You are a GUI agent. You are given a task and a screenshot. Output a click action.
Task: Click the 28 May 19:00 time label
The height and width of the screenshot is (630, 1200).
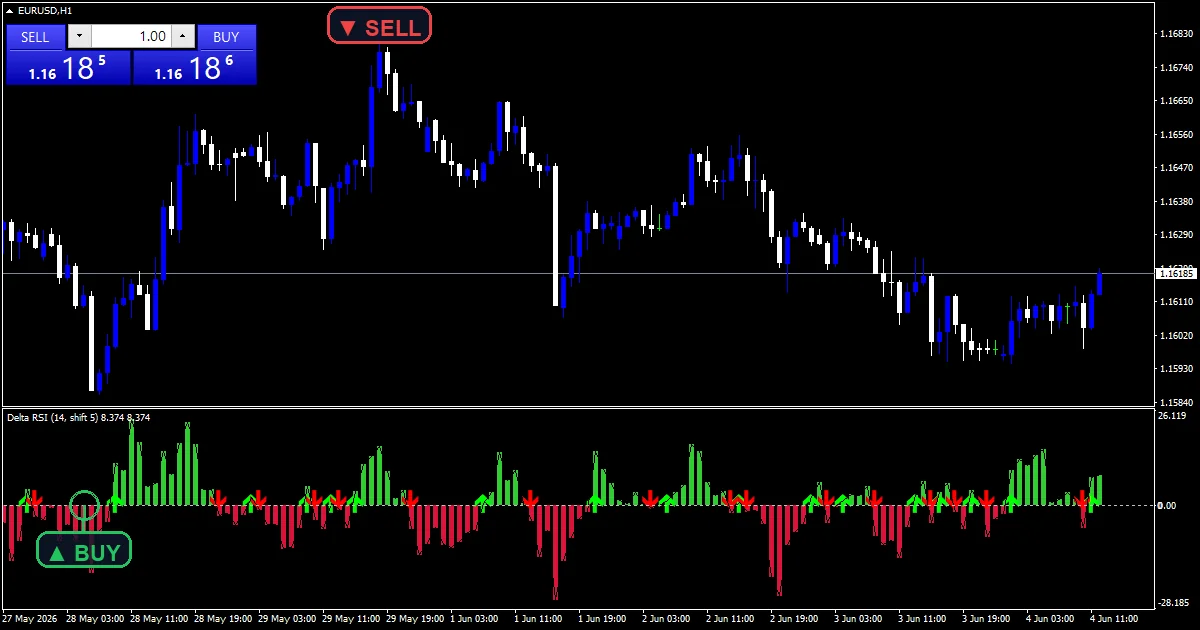tap(224, 618)
